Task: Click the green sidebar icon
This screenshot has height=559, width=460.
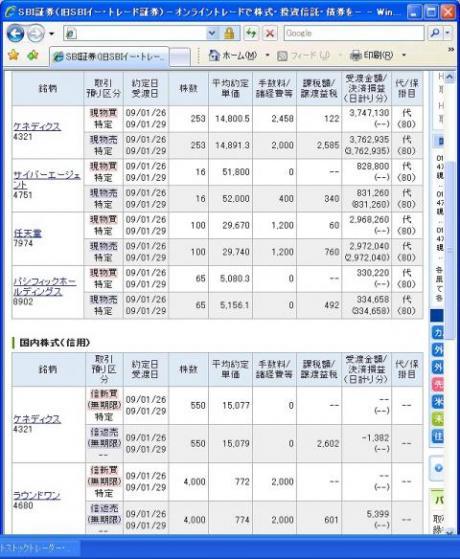Action: 438,419
